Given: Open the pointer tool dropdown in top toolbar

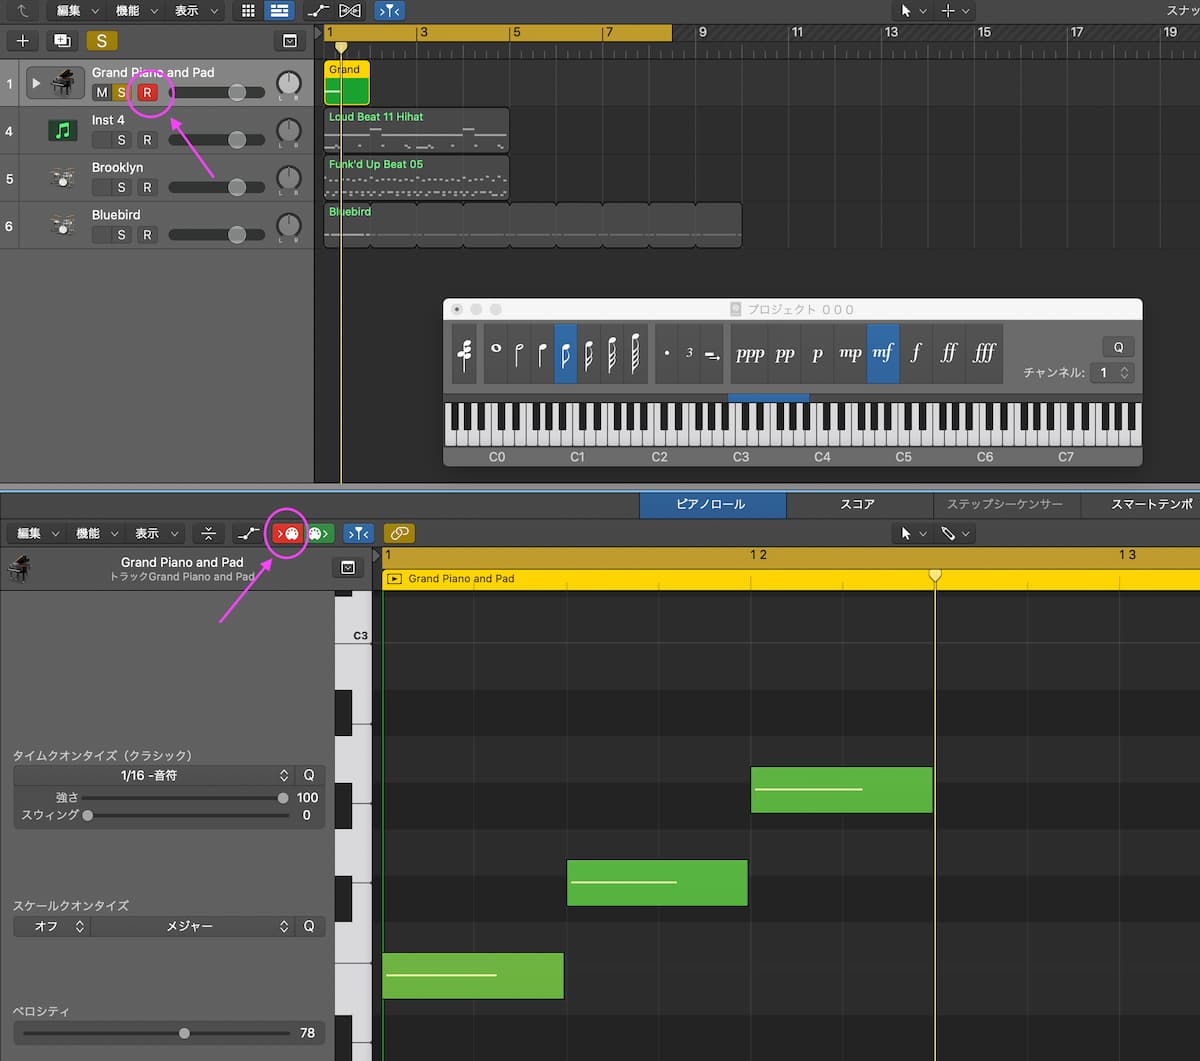Looking at the screenshot, I should pyautogui.click(x=911, y=11).
